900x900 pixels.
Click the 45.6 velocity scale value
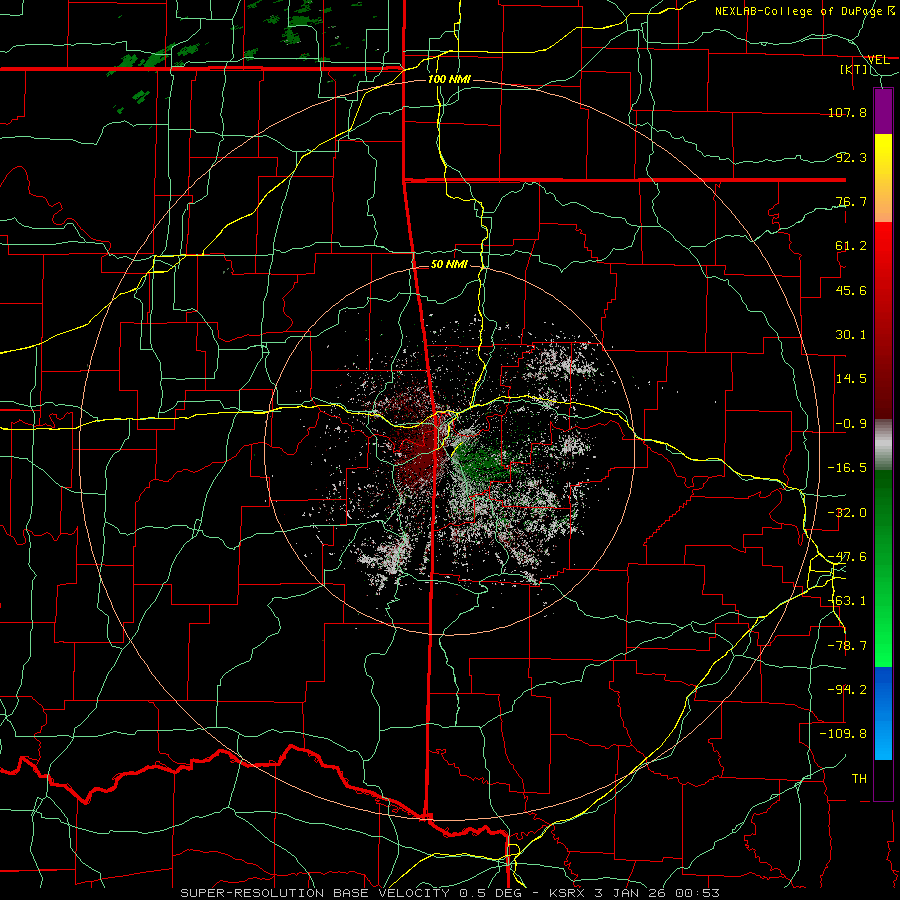(851, 290)
